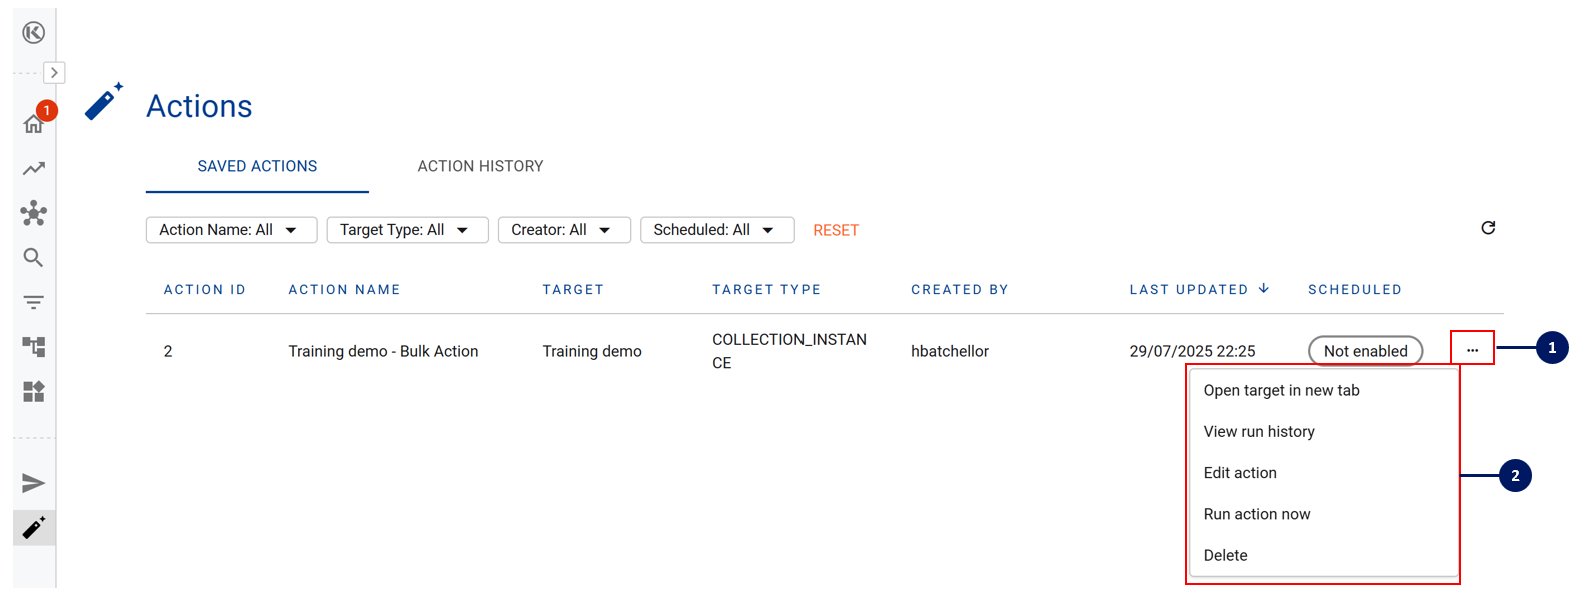Image resolution: width=1596 pixels, height=606 pixels.
Task: Open the Target Type filter dropdown
Action: pos(407,230)
